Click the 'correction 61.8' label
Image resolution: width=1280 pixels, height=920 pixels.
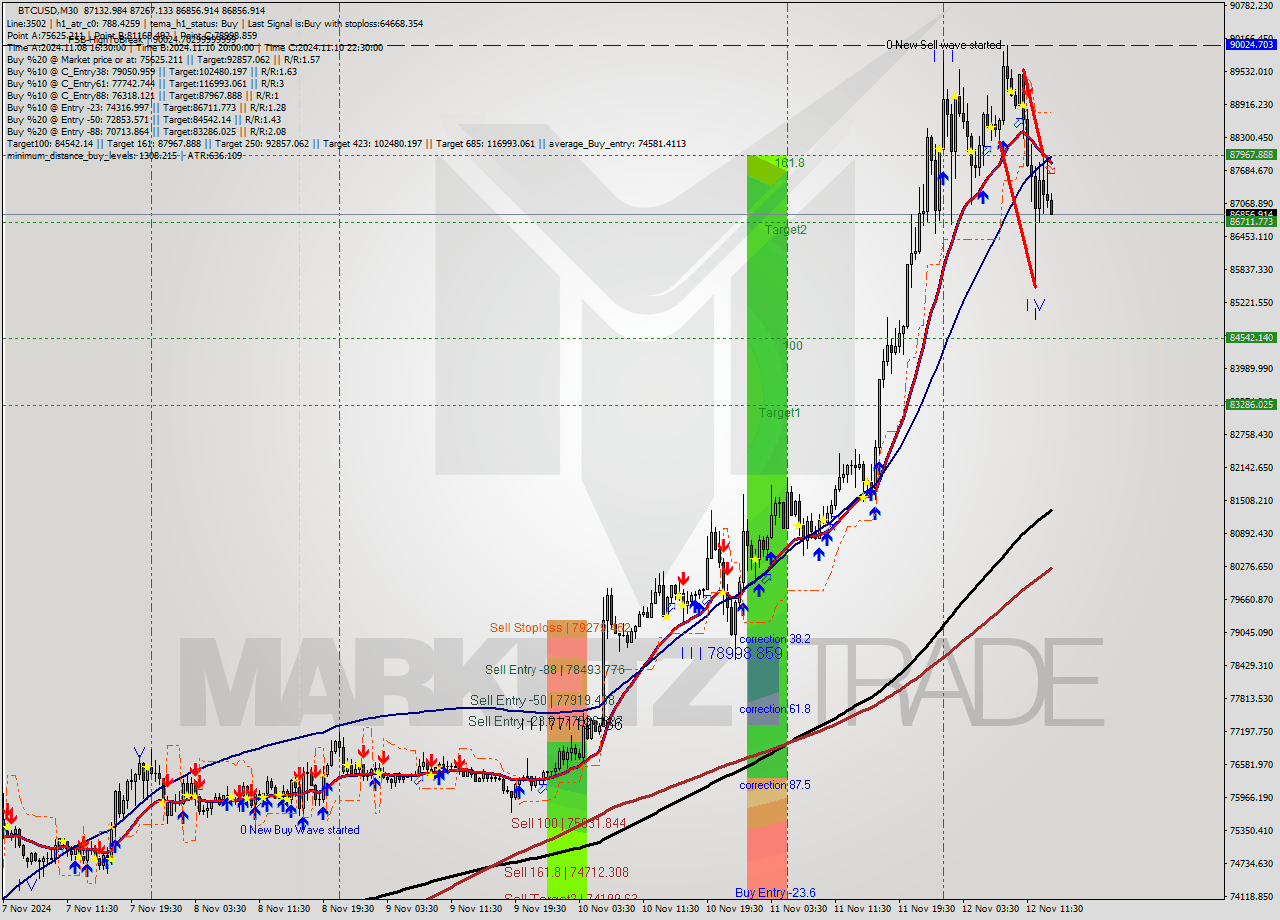pyautogui.click(x=775, y=709)
